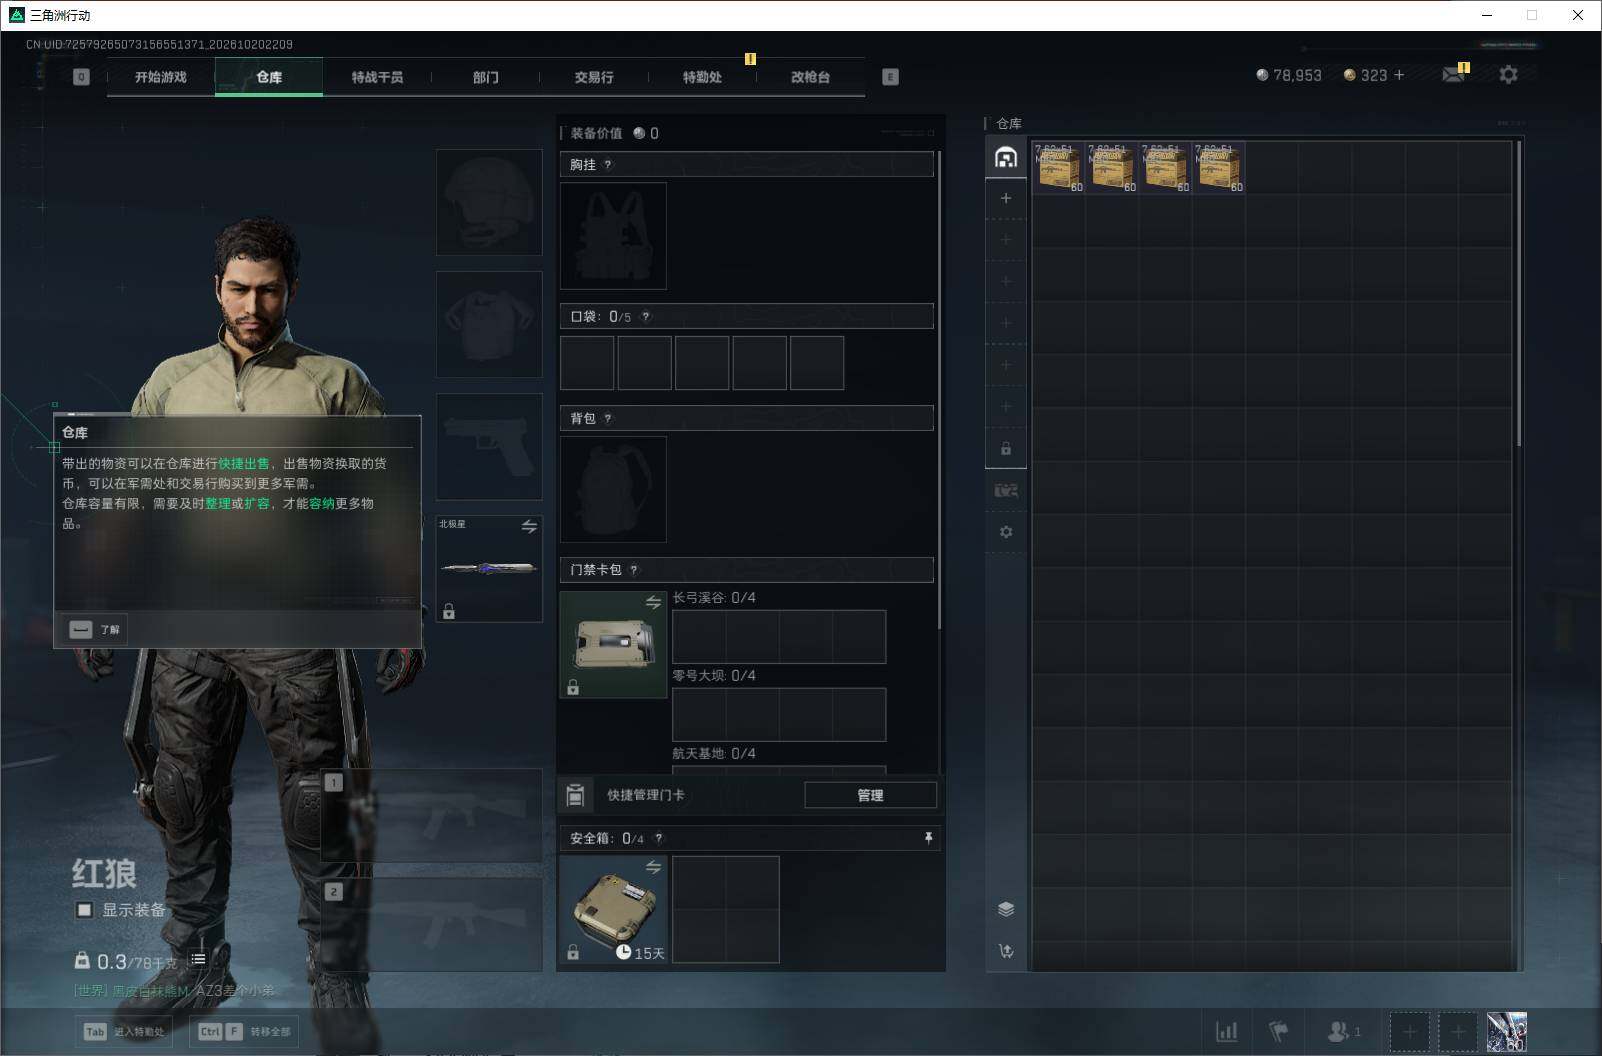Image resolution: width=1602 pixels, height=1056 pixels.
Task: Switch to the 开始游戏 tab
Action: (x=161, y=77)
